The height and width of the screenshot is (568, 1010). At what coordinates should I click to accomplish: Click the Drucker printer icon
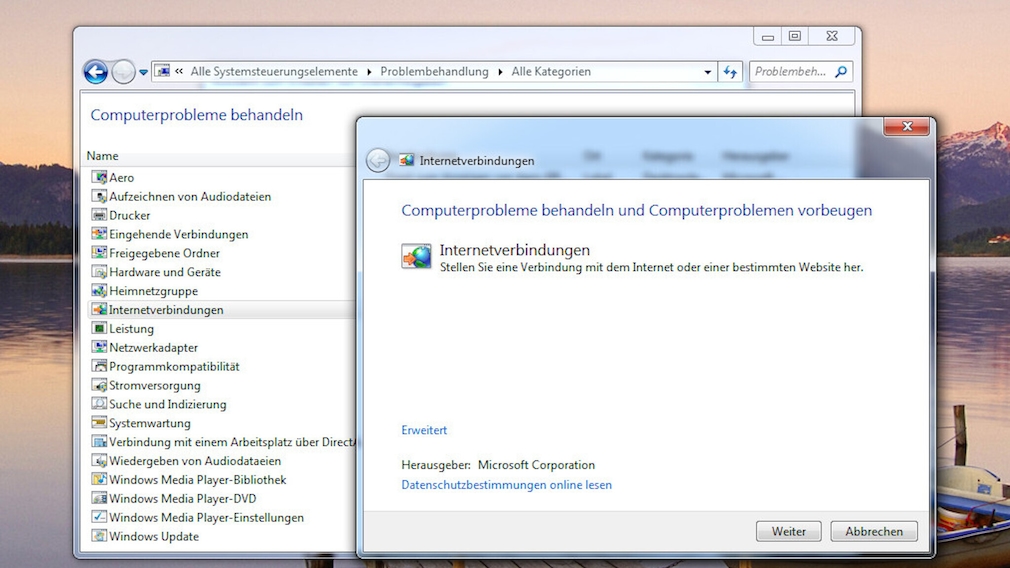[99, 215]
